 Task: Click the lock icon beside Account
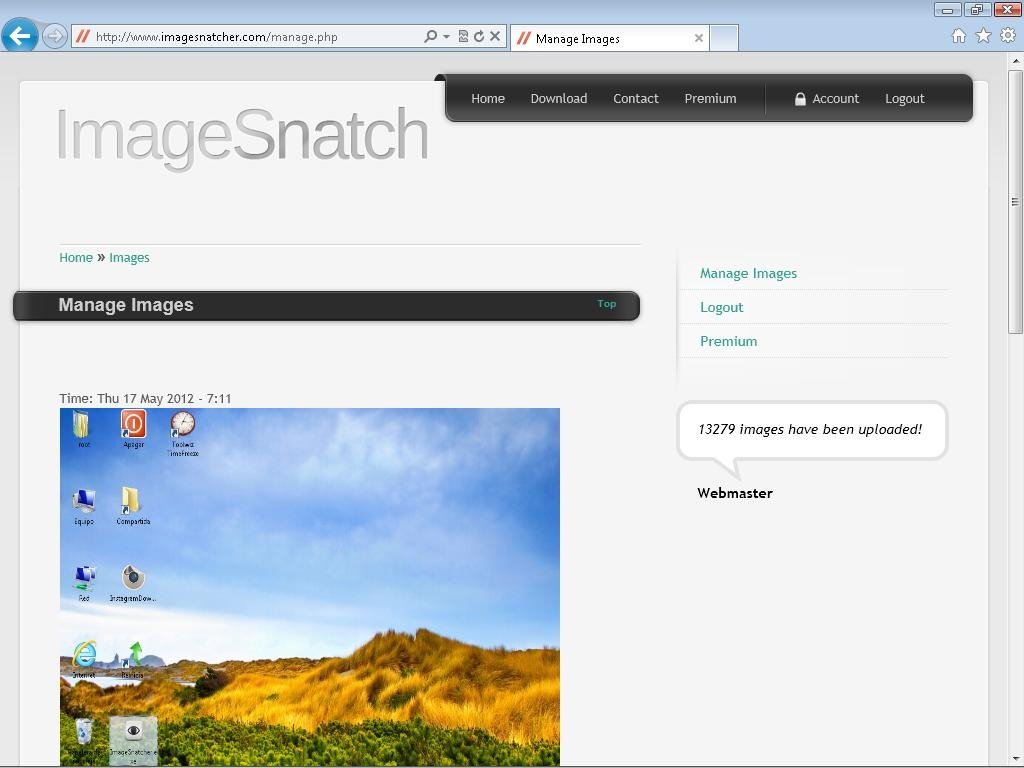tap(800, 99)
